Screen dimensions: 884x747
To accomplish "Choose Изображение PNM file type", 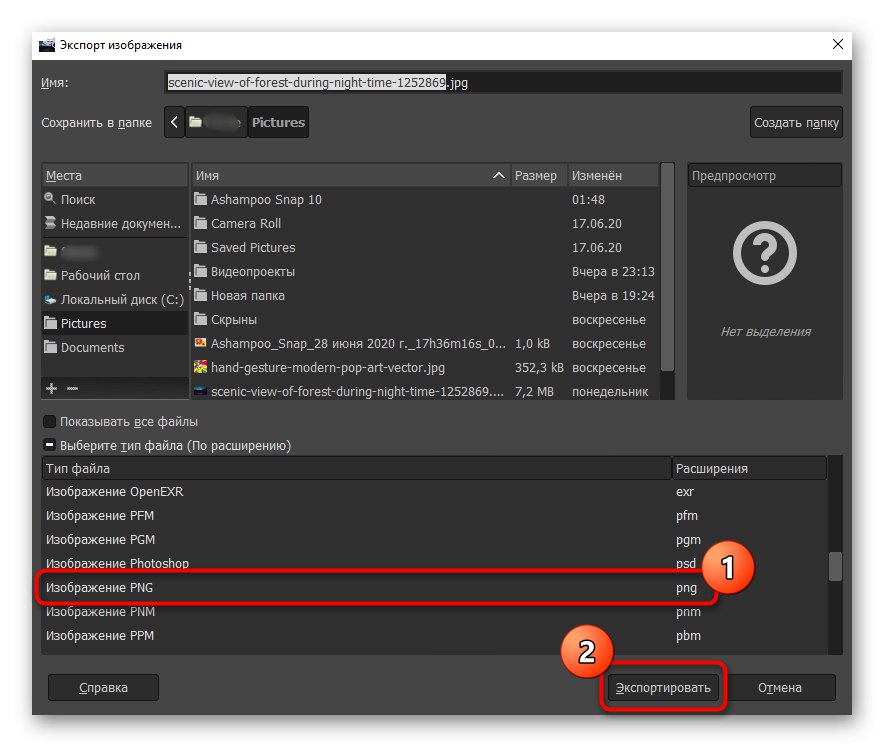I will tap(434, 612).
